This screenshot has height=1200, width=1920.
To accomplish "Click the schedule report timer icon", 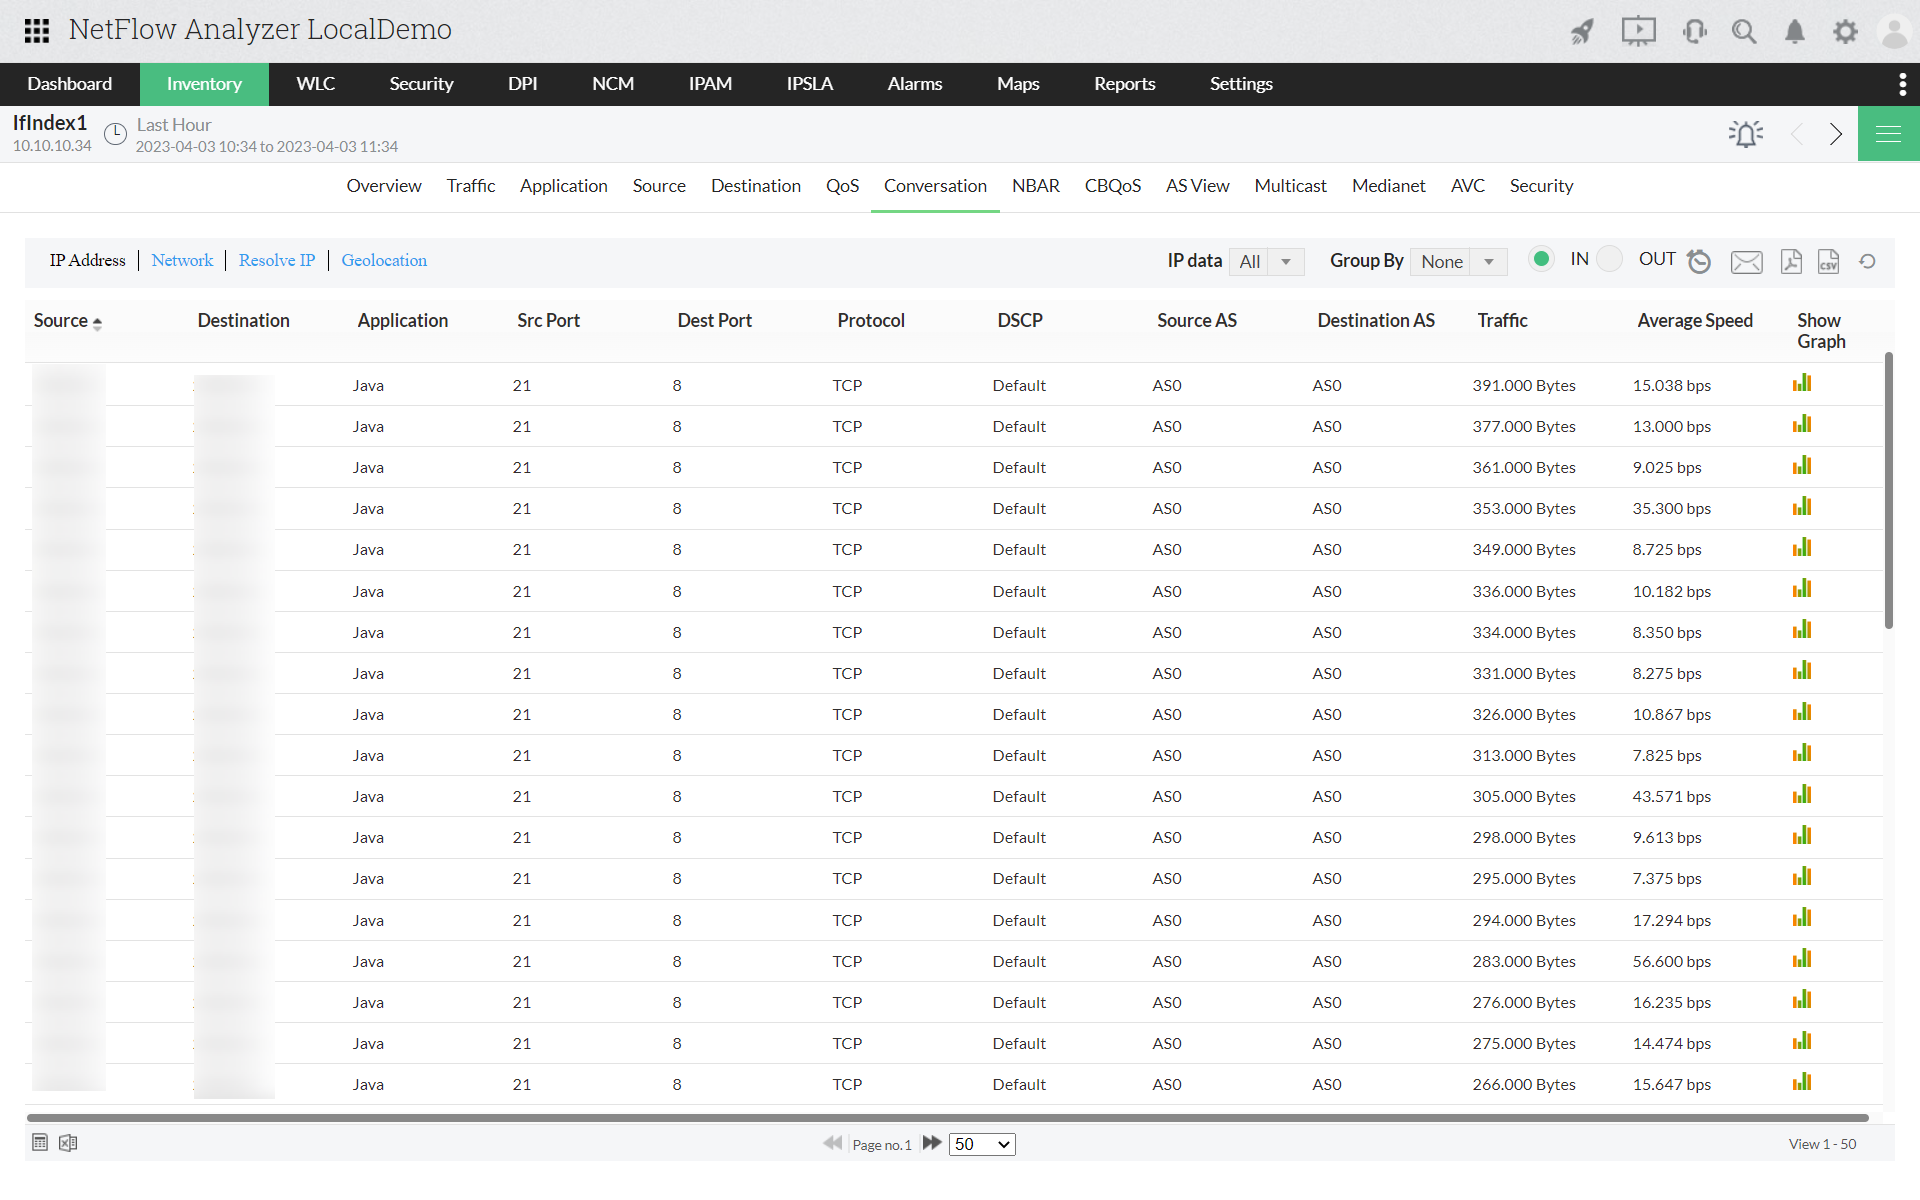I will tap(1699, 261).
